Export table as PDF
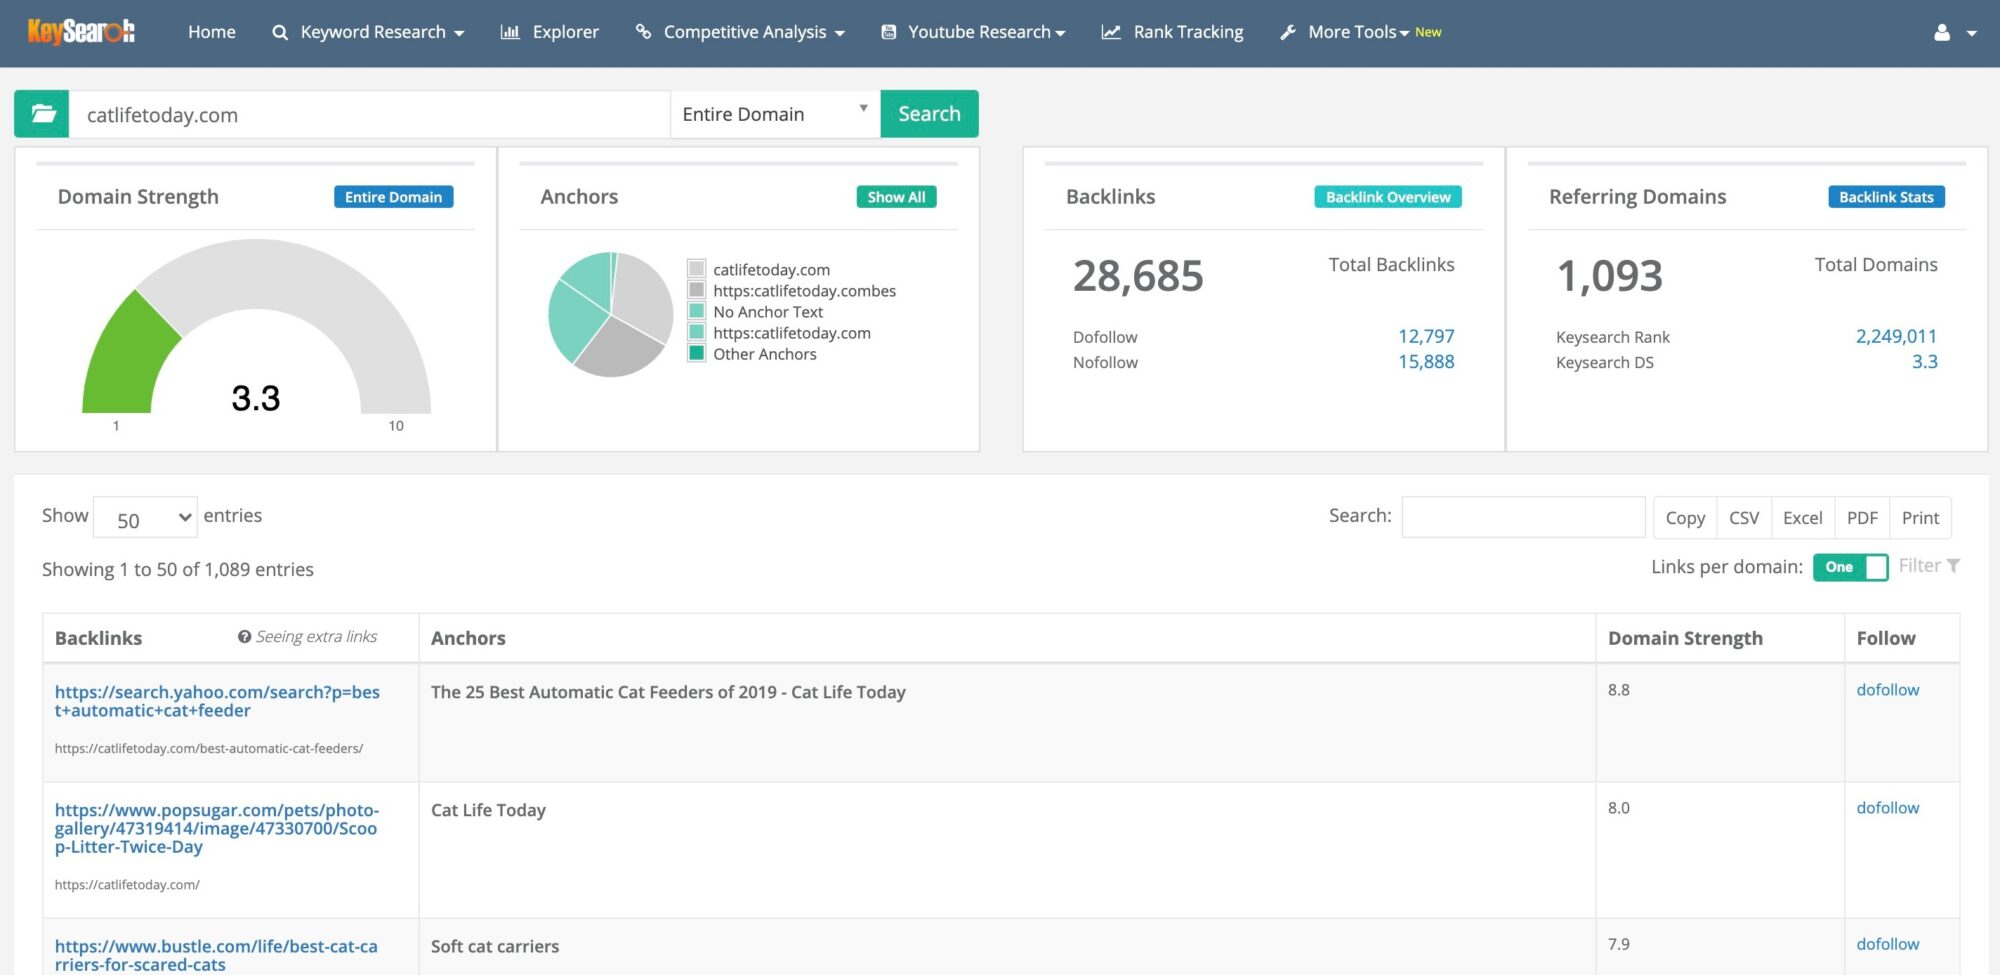The image size is (2000, 975). (x=1862, y=518)
